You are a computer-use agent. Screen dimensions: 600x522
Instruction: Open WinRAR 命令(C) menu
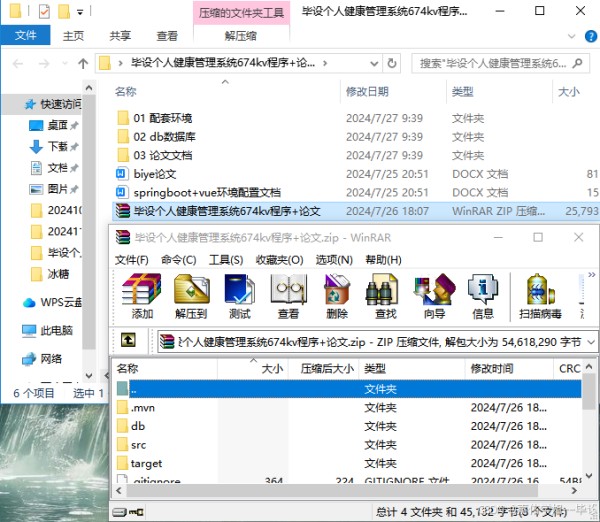point(179,260)
